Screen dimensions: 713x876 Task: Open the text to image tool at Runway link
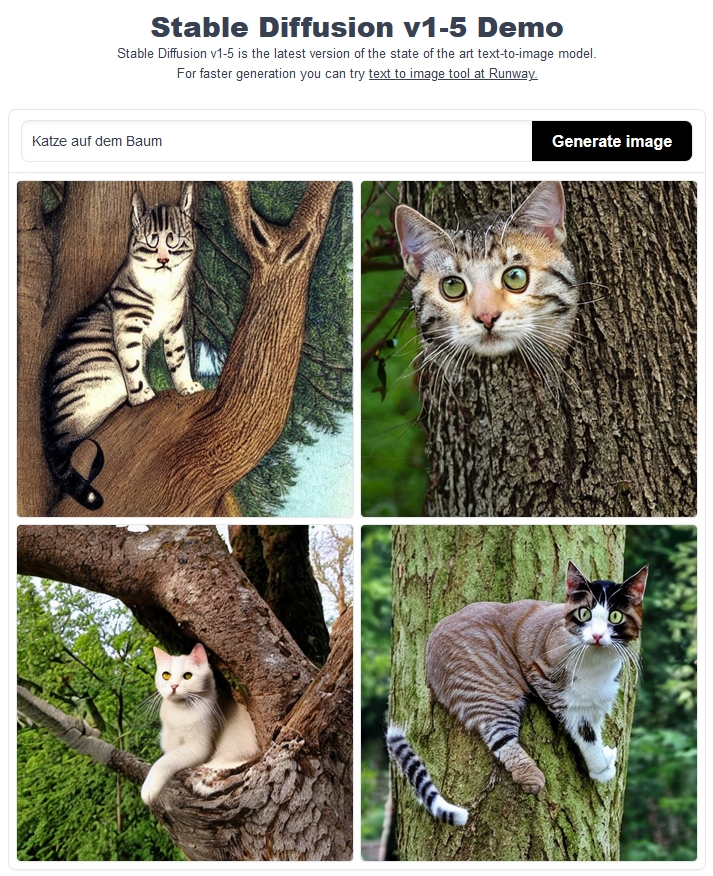[453, 74]
